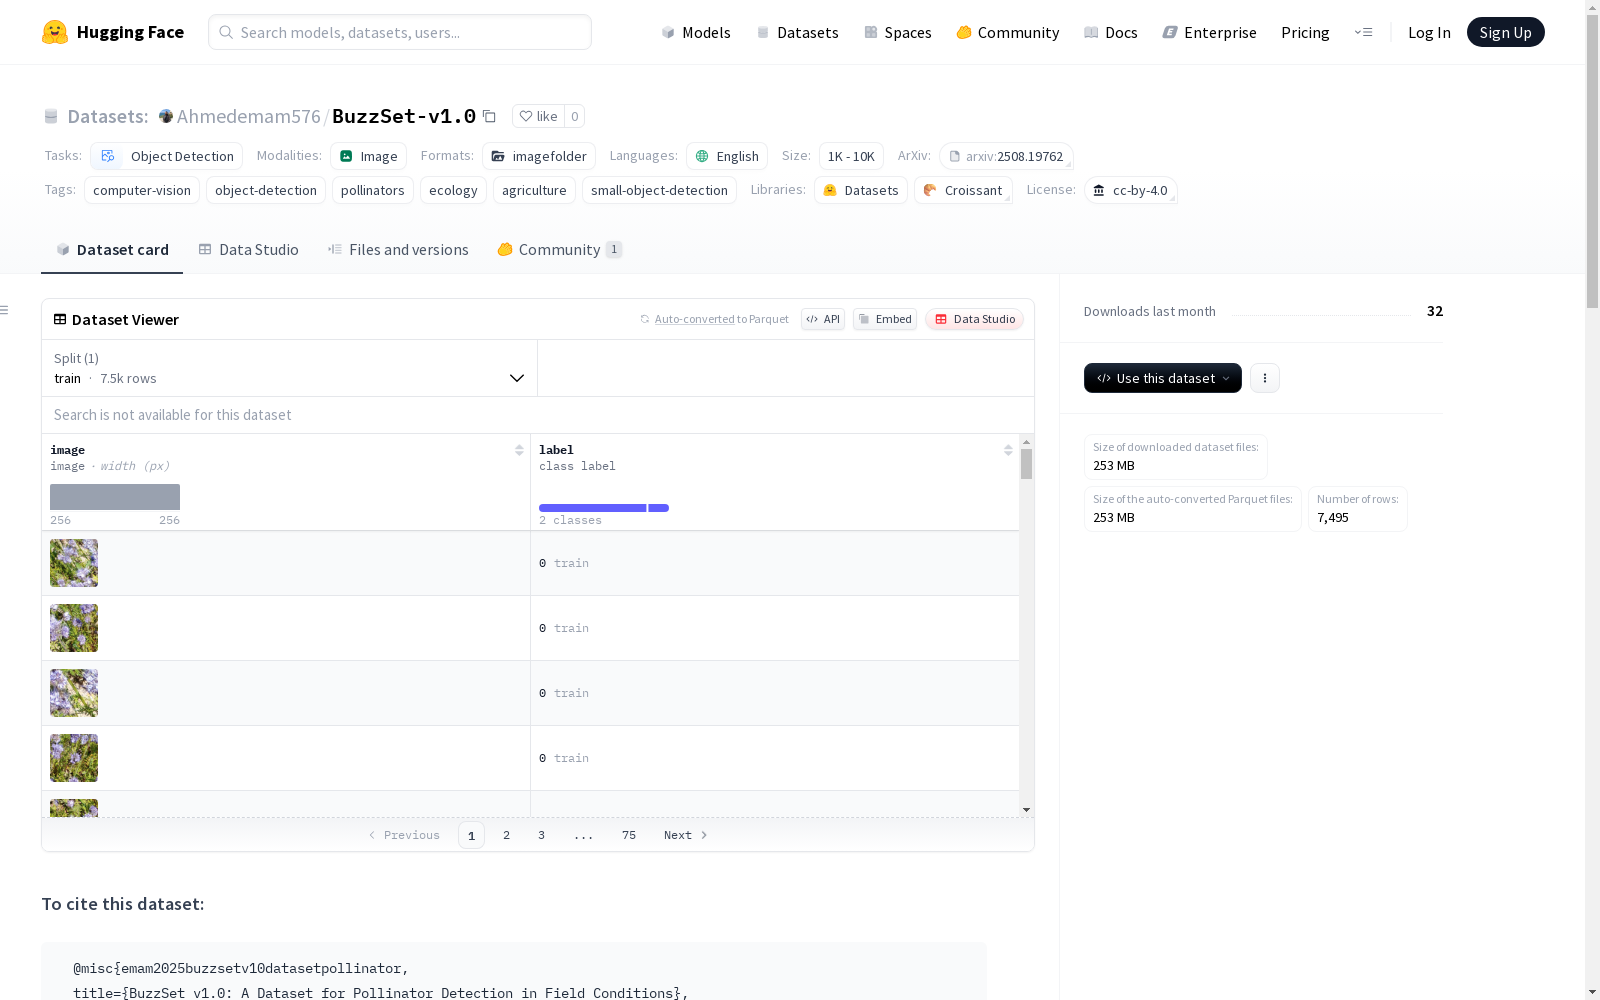This screenshot has height=1000, width=1600.
Task: Click the Ahmedemam576 avatar icon
Action: click(x=166, y=116)
